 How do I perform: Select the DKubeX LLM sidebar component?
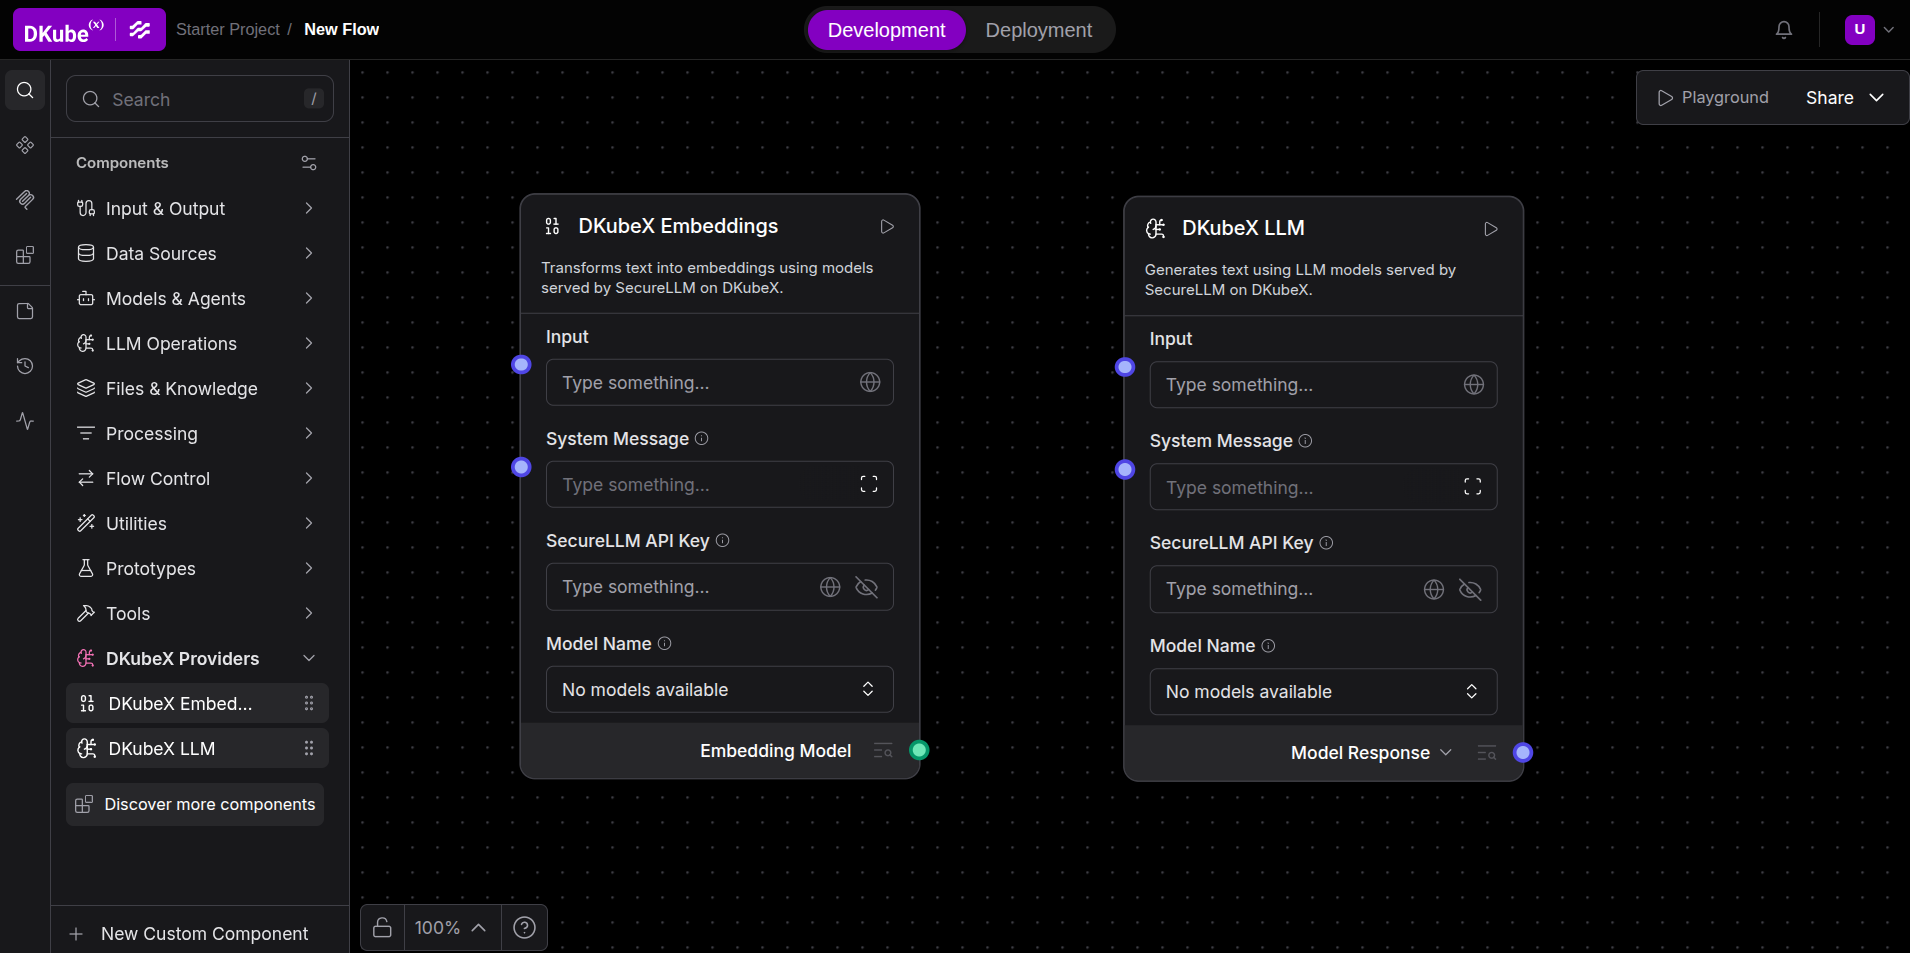(x=197, y=749)
